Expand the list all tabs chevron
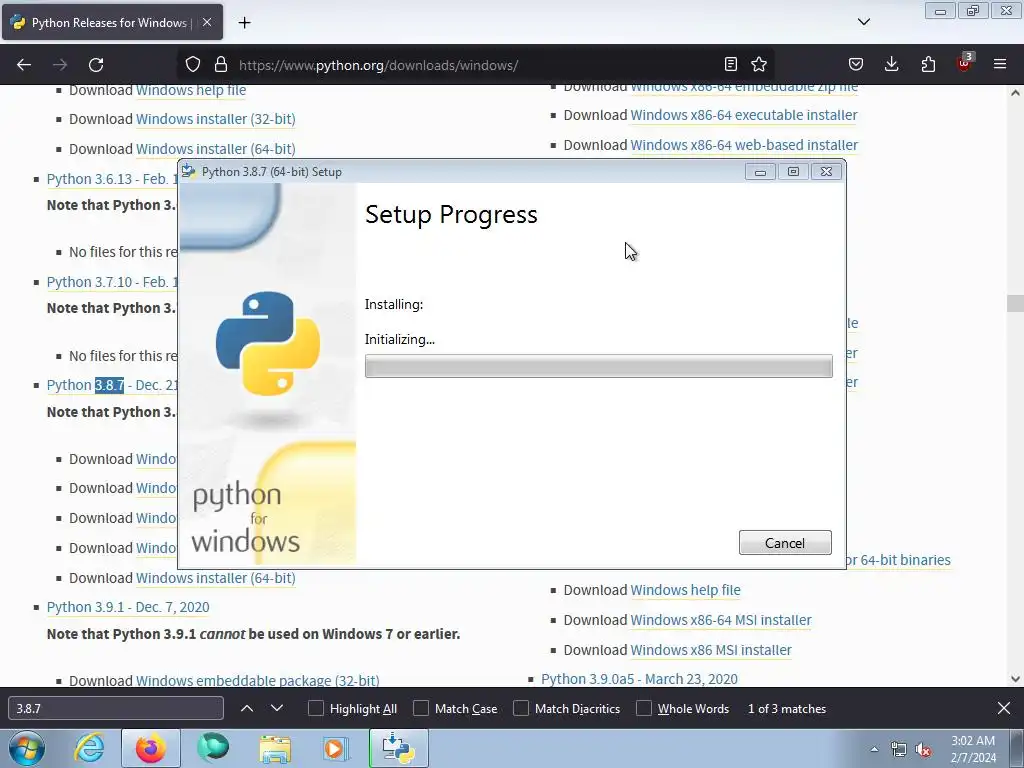Viewport: 1024px width, 768px height. coord(864,22)
